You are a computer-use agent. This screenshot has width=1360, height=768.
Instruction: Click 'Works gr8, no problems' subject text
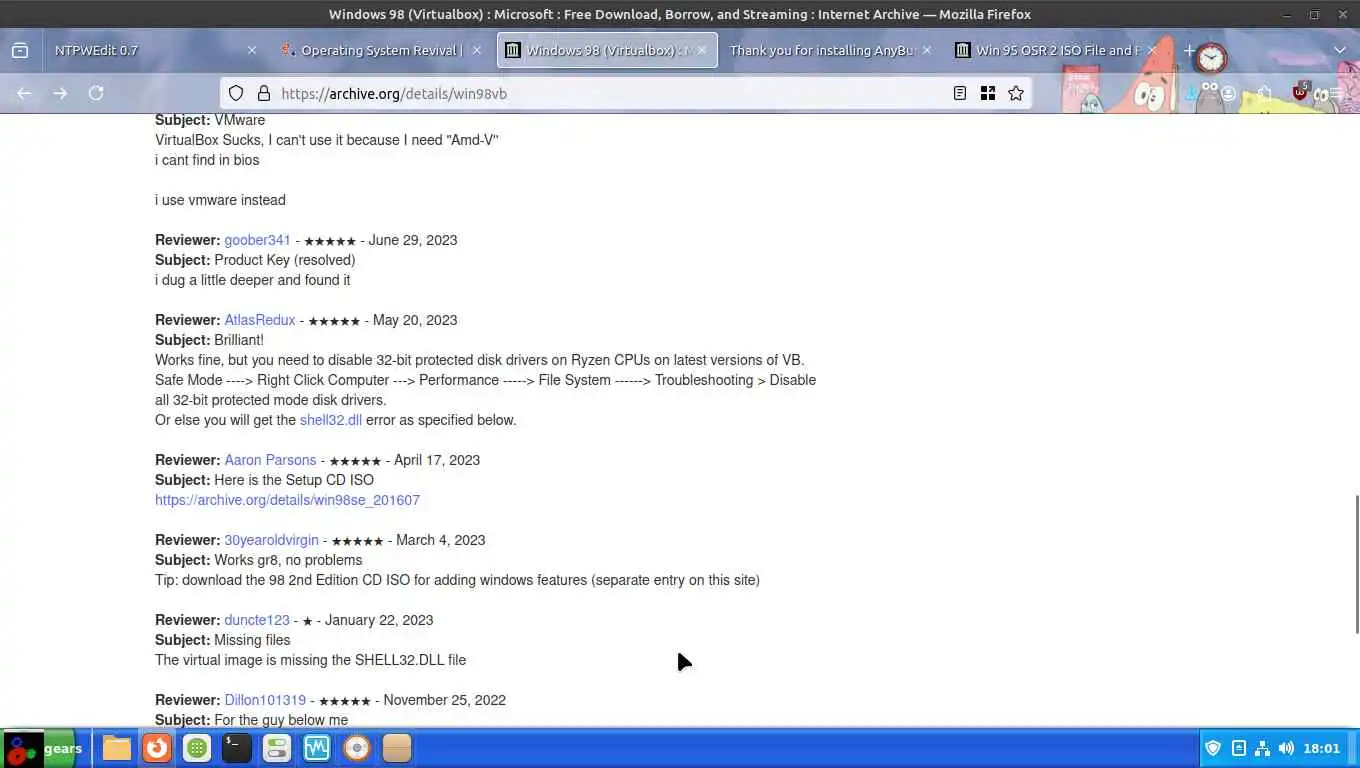(x=288, y=560)
